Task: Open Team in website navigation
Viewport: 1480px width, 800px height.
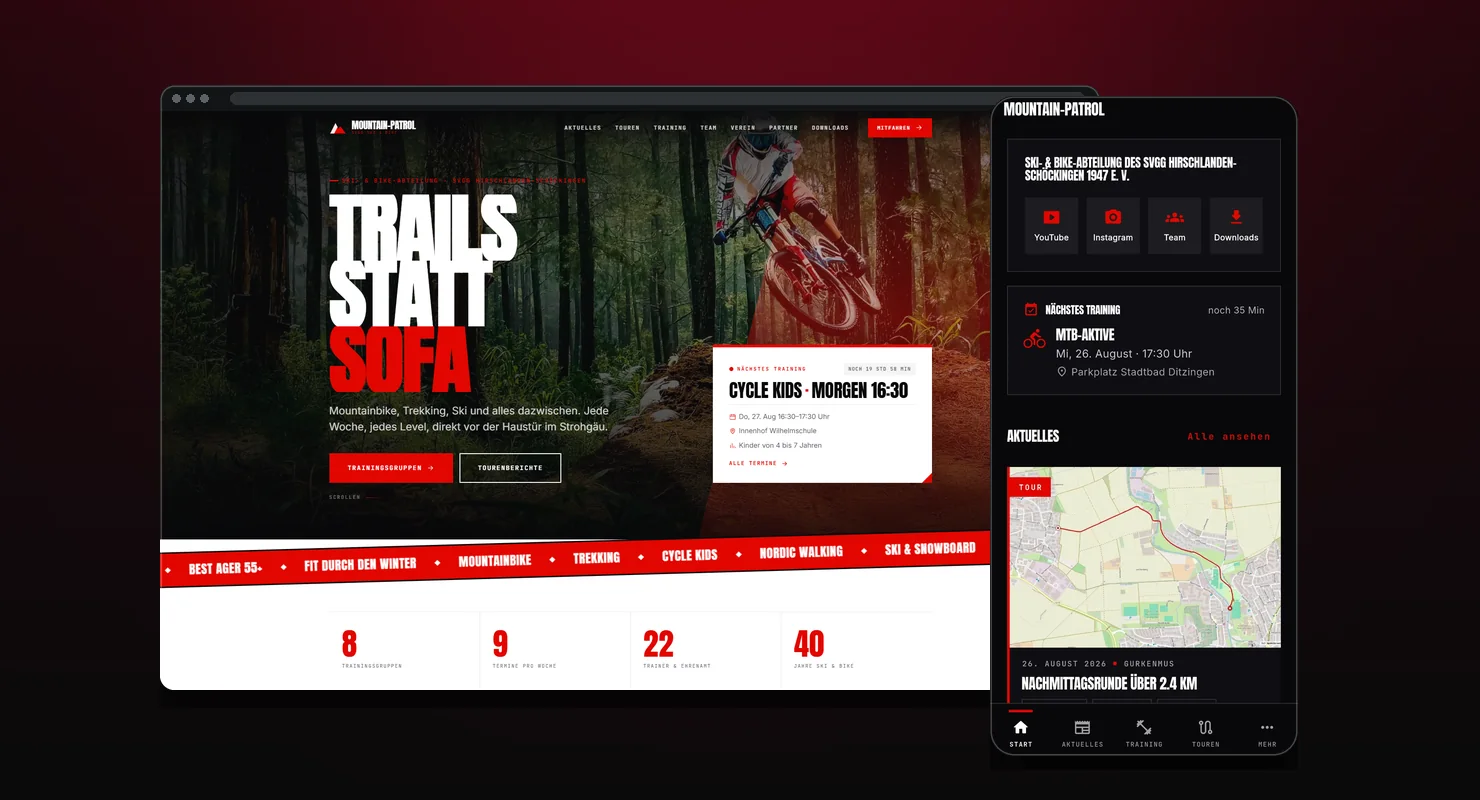Action: click(708, 128)
